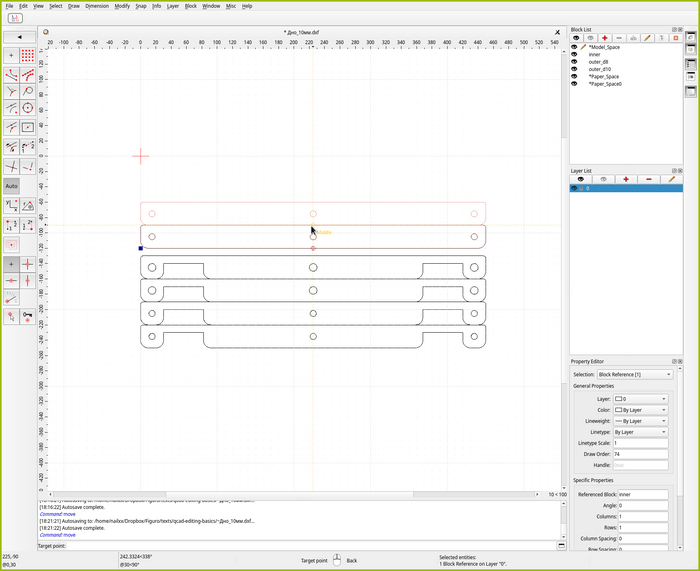Toggle visibility of the inner block
The image size is (700, 571).
574,54
